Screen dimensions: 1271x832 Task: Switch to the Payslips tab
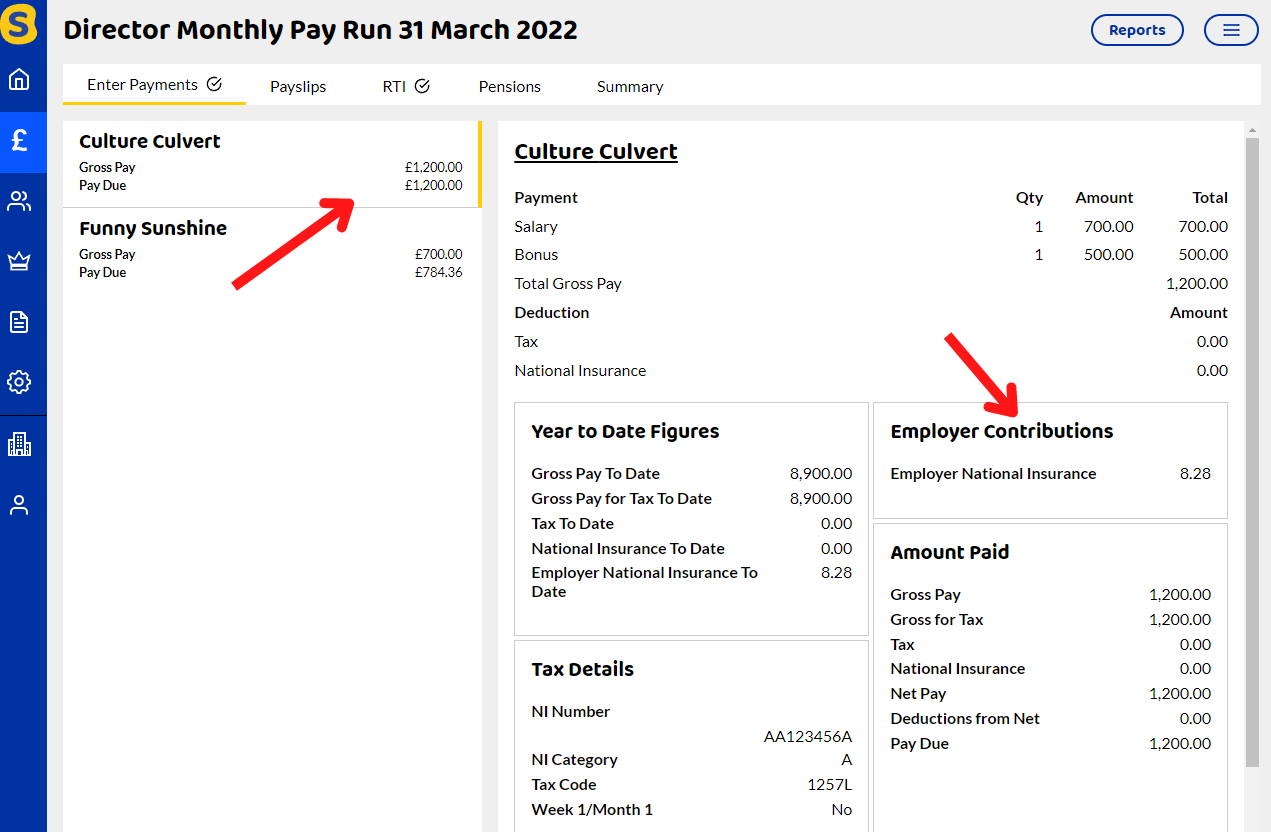297,86
